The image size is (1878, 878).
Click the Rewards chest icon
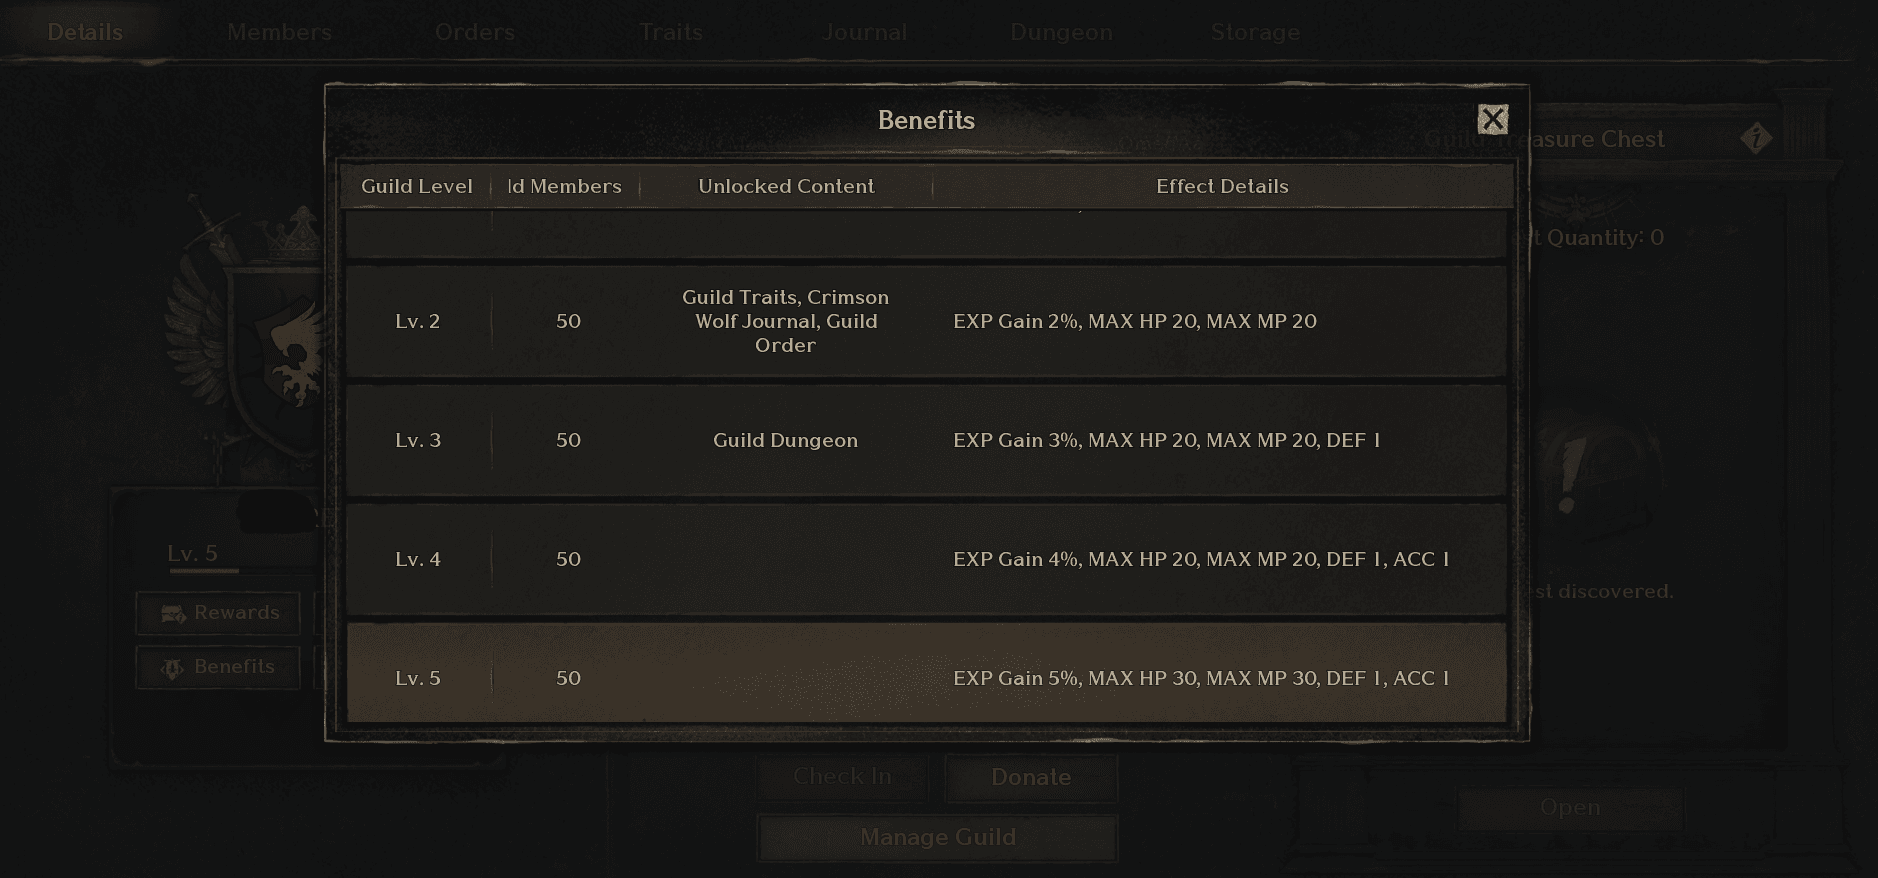click(174, 614)
